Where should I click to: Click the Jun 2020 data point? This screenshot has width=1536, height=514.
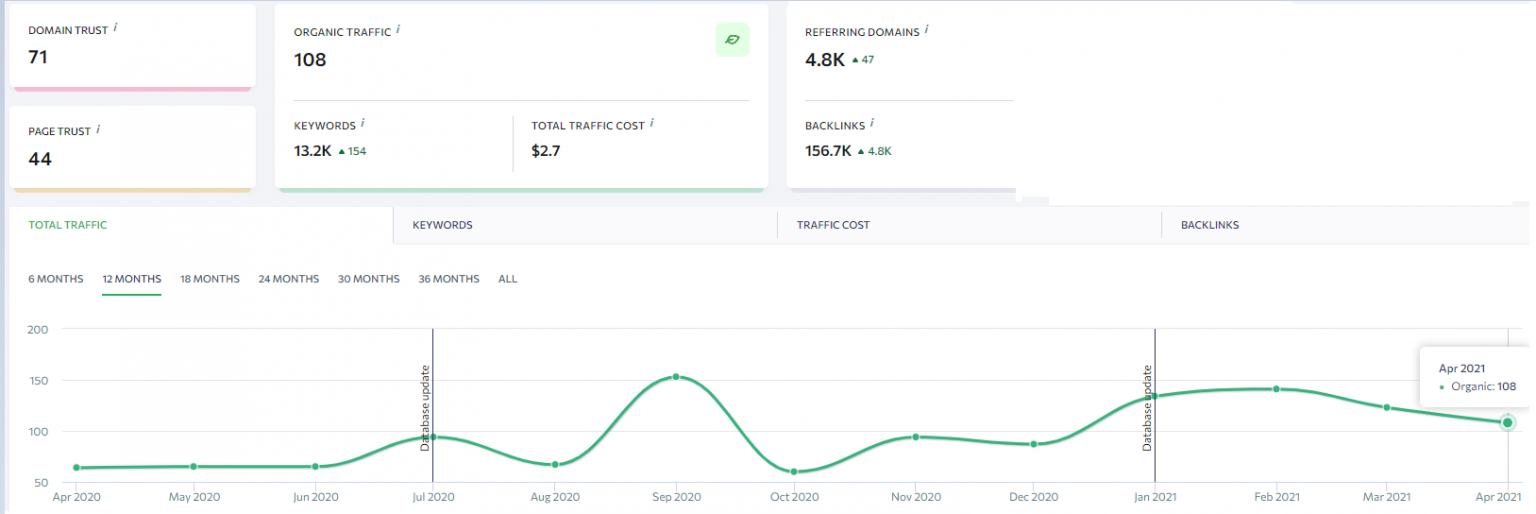click(315, 467)
